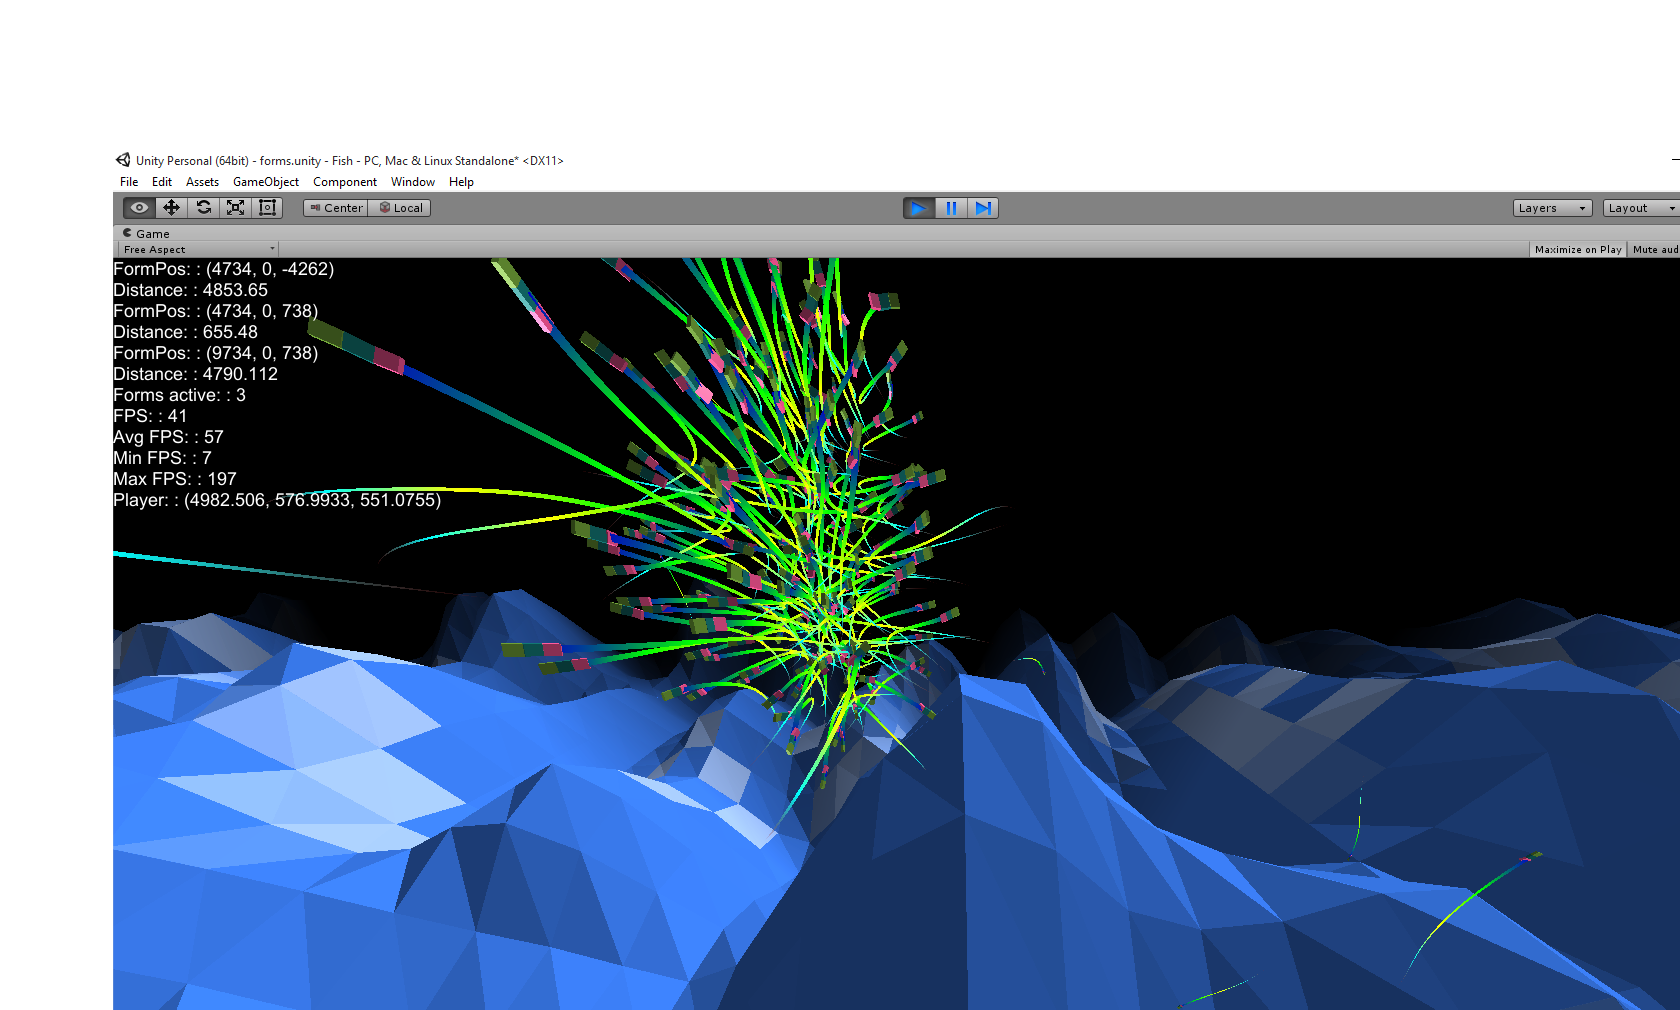1680x1010 pixels.
Task: Expand the Layers dropdown
Action: 1551,208
